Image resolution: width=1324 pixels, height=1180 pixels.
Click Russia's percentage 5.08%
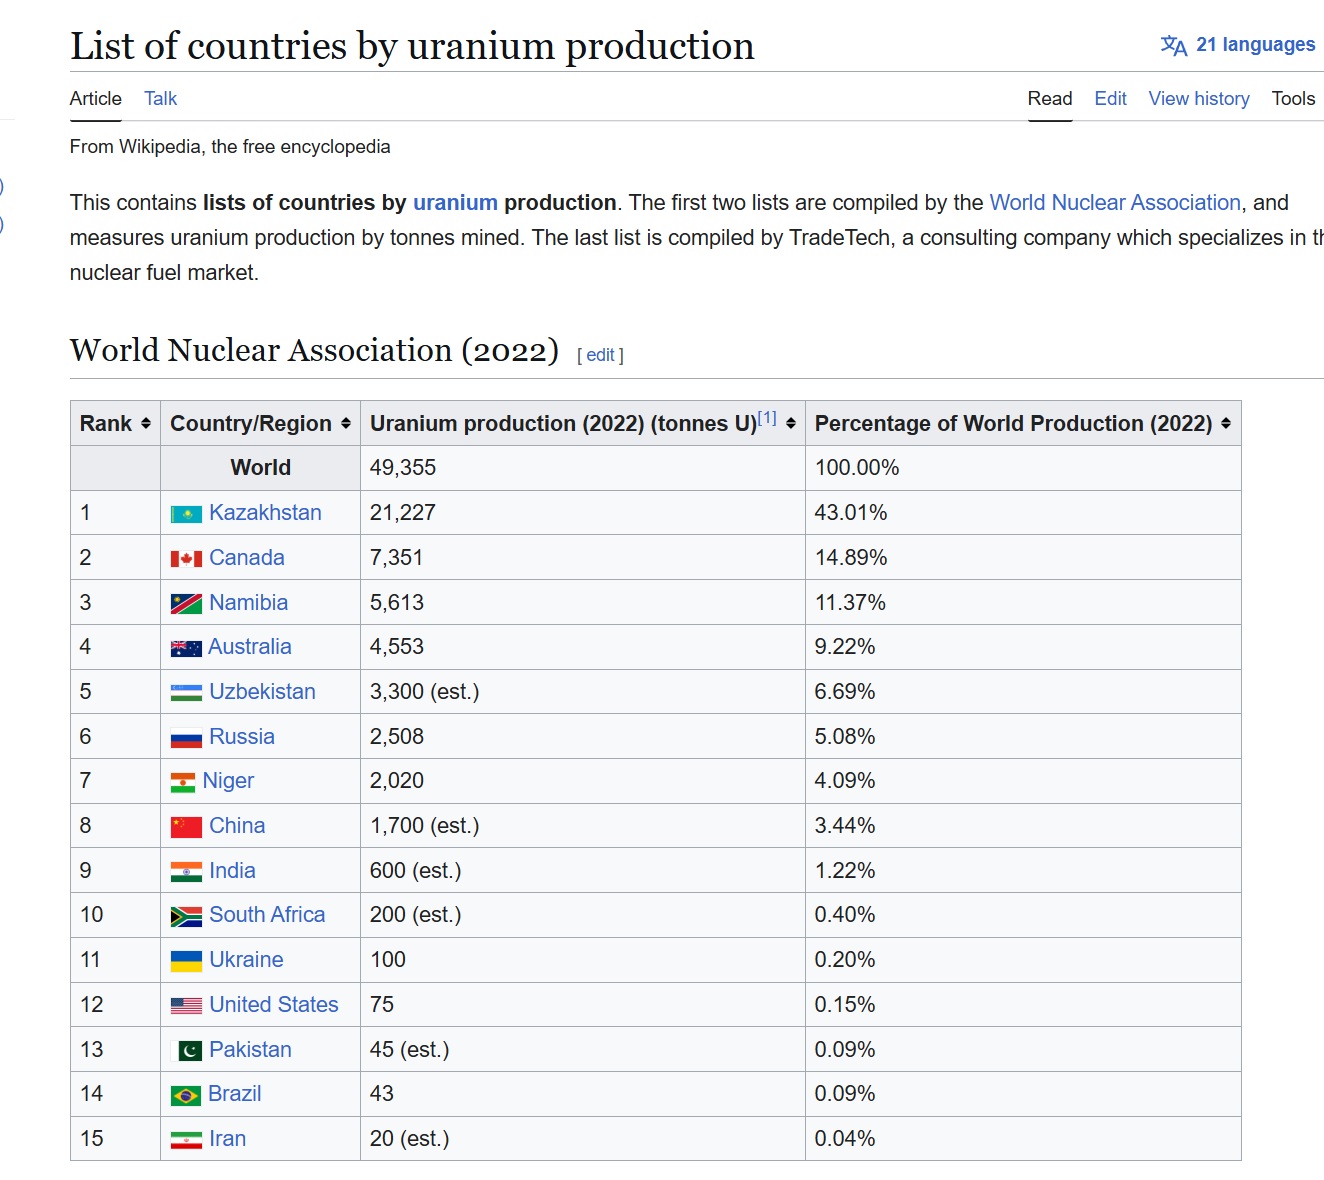tap(845, 737)
